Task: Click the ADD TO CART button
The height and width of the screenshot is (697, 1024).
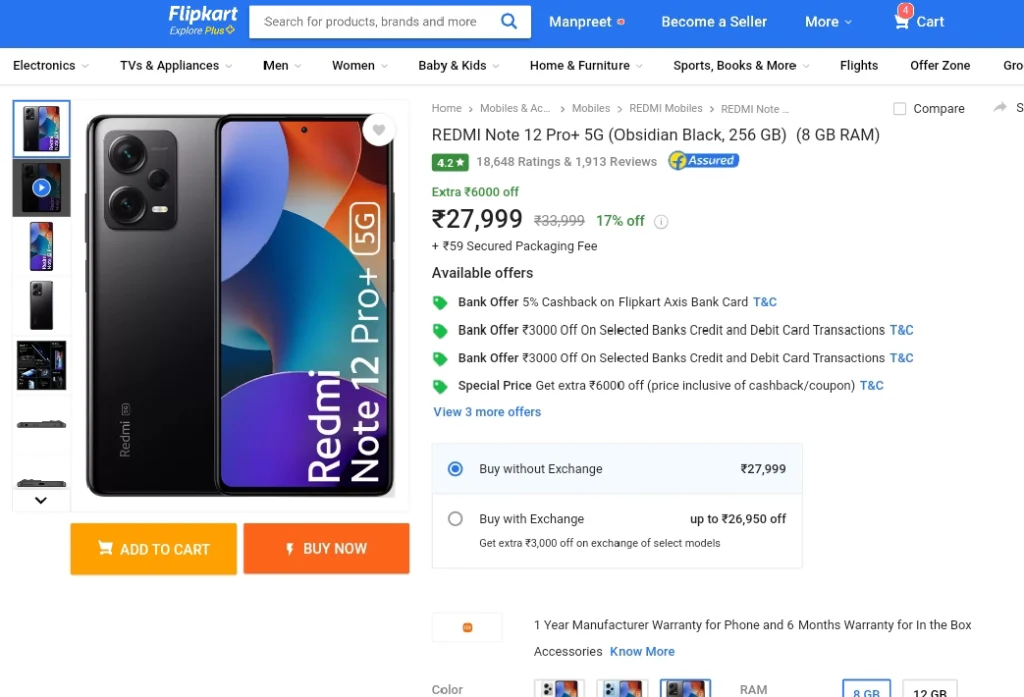Action: (x=153, y=549)
